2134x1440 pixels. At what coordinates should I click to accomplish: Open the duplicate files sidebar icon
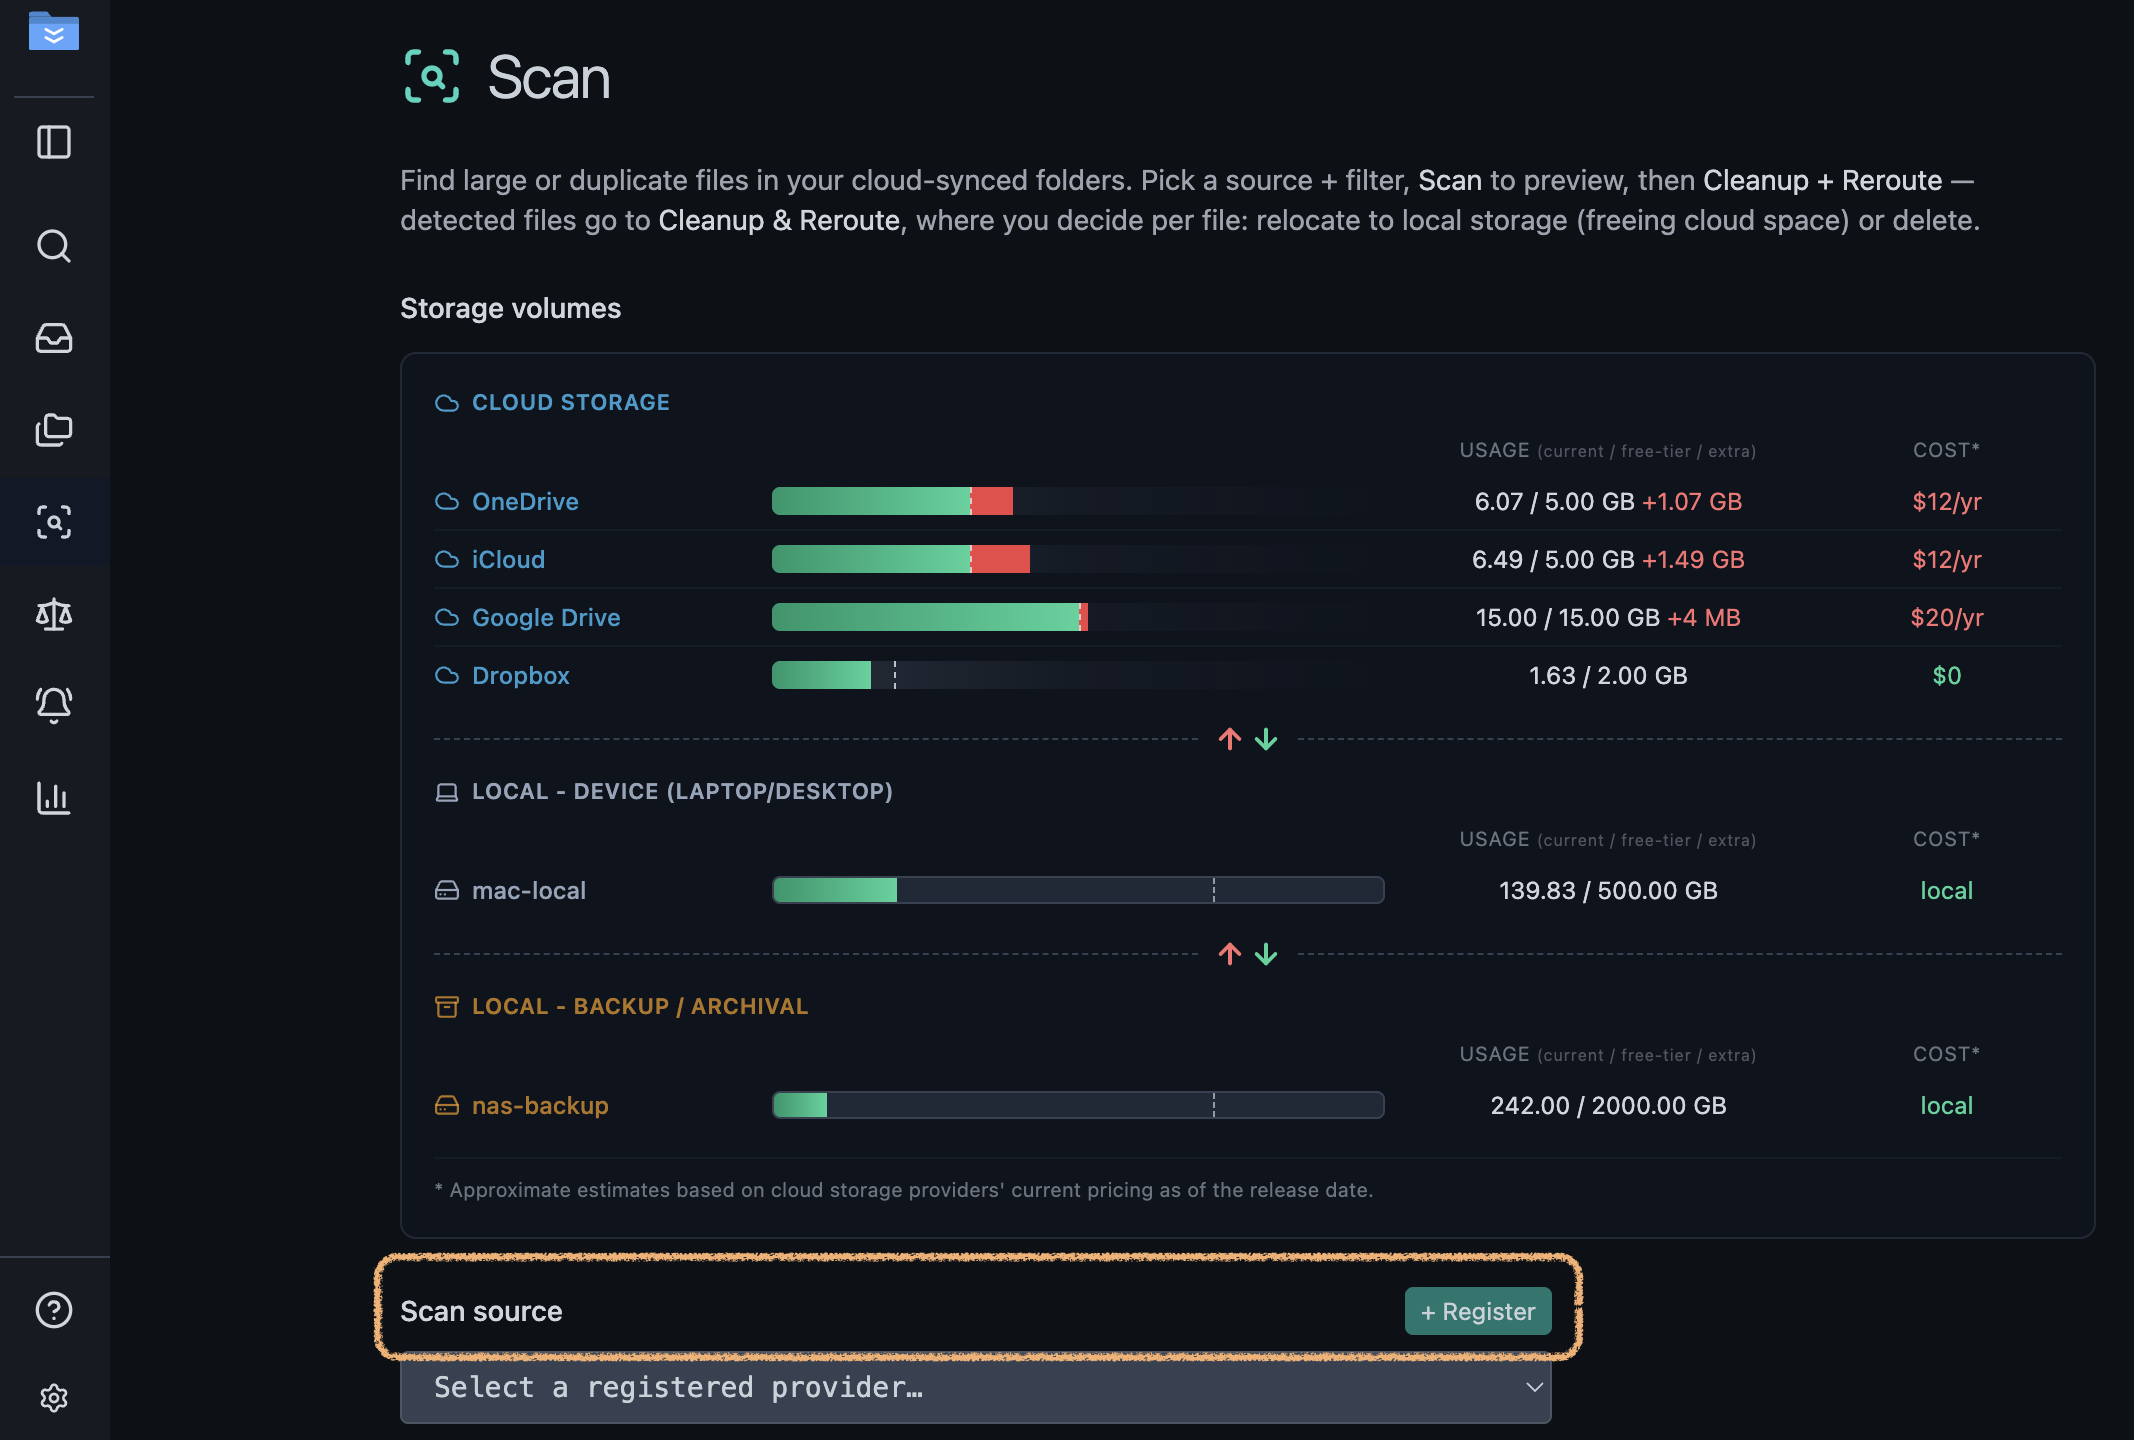(54, 430)
